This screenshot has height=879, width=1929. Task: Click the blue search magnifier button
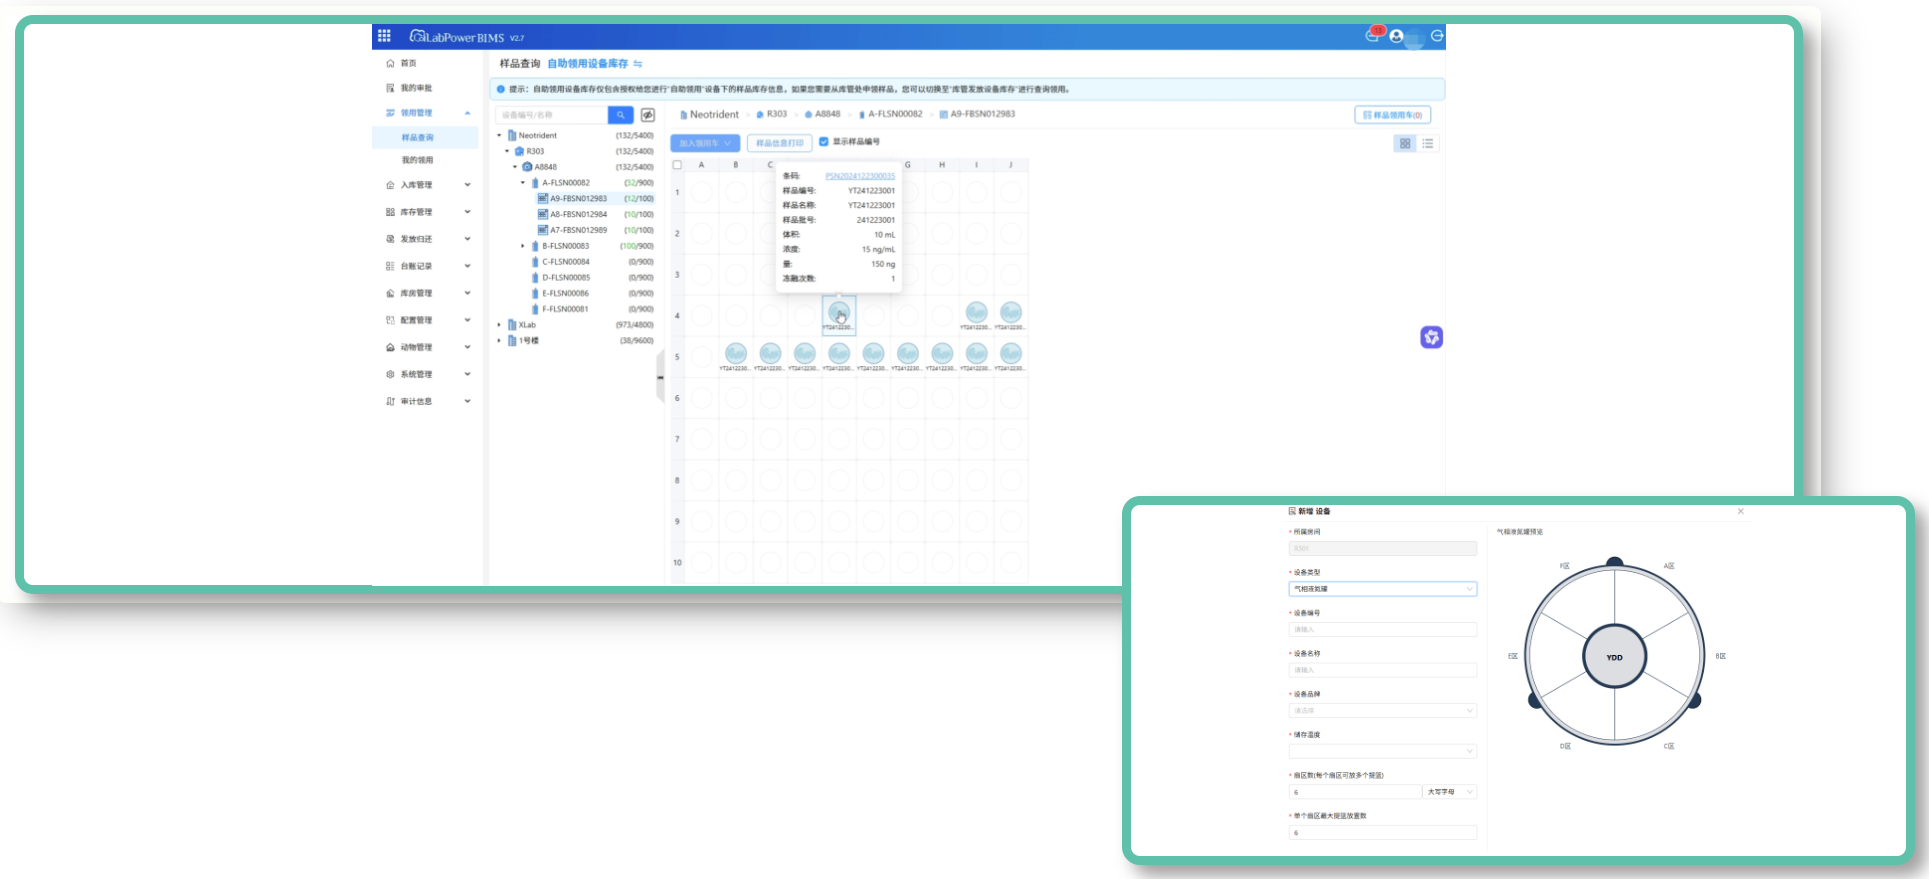(x=620, y=115)
